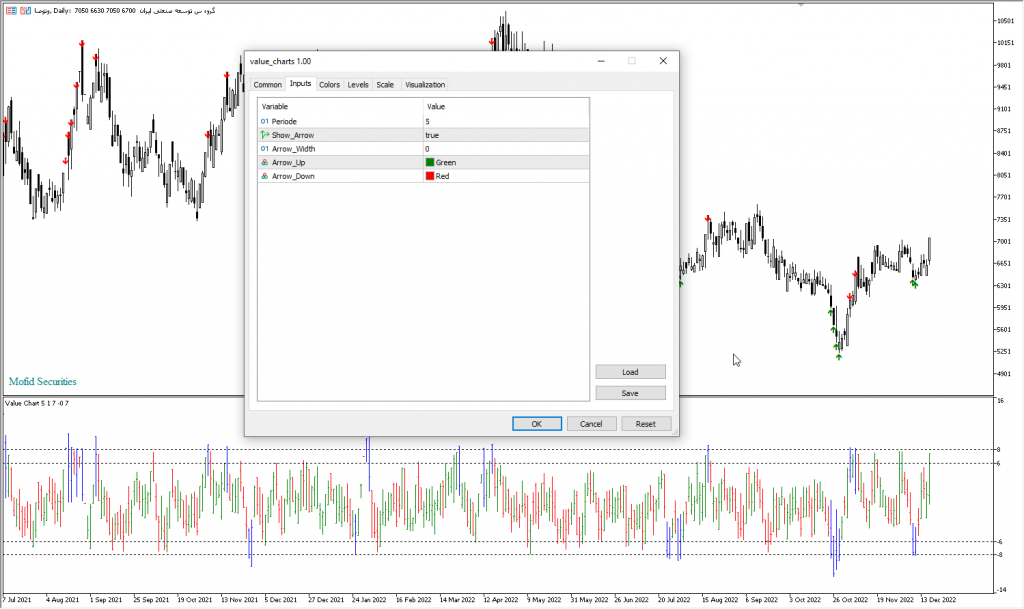Image resolution: width=1024 pixels, height=609 pixels.
Task: Click the color type icon beside Arrow_Up
Action: tap(265, 162)
